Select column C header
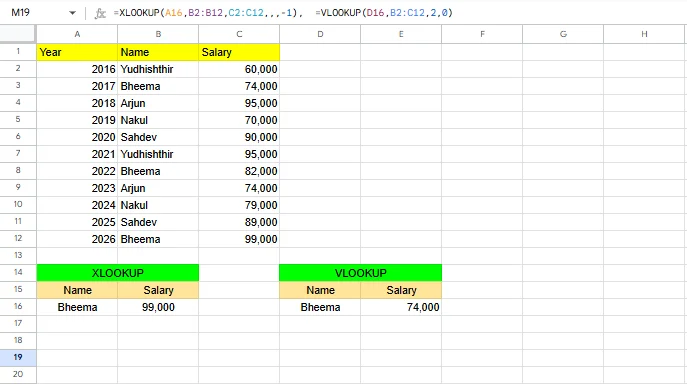687x384 pixels. coord(239,34)
